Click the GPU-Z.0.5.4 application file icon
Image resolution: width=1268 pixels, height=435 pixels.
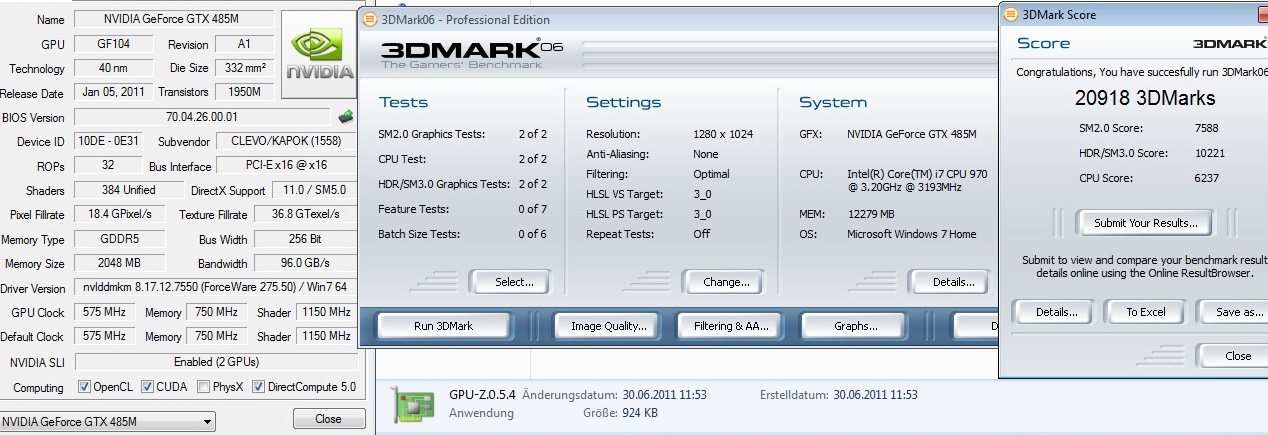tap(415, 403)
